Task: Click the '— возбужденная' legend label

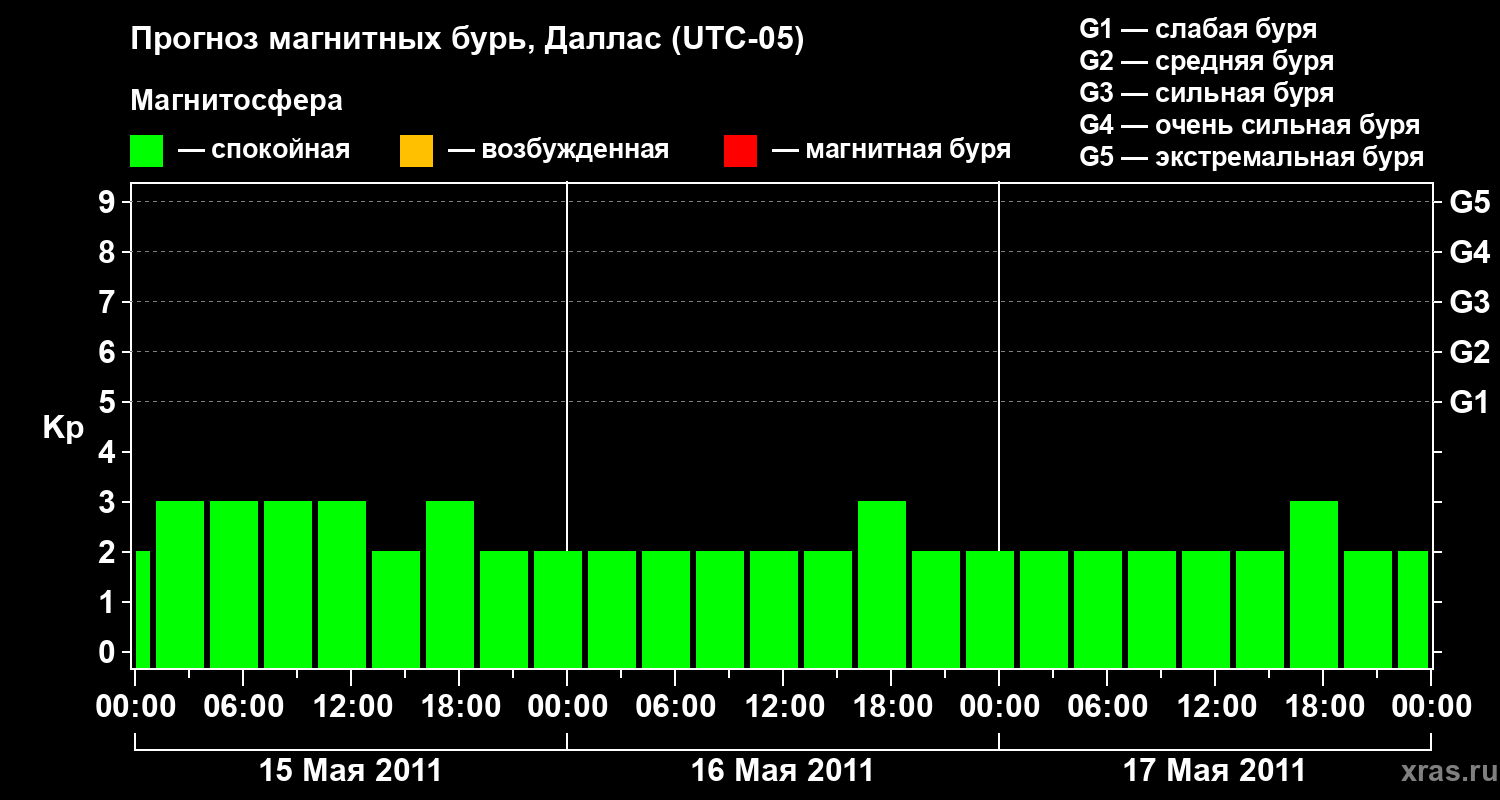Action: (x=558, y=150)
